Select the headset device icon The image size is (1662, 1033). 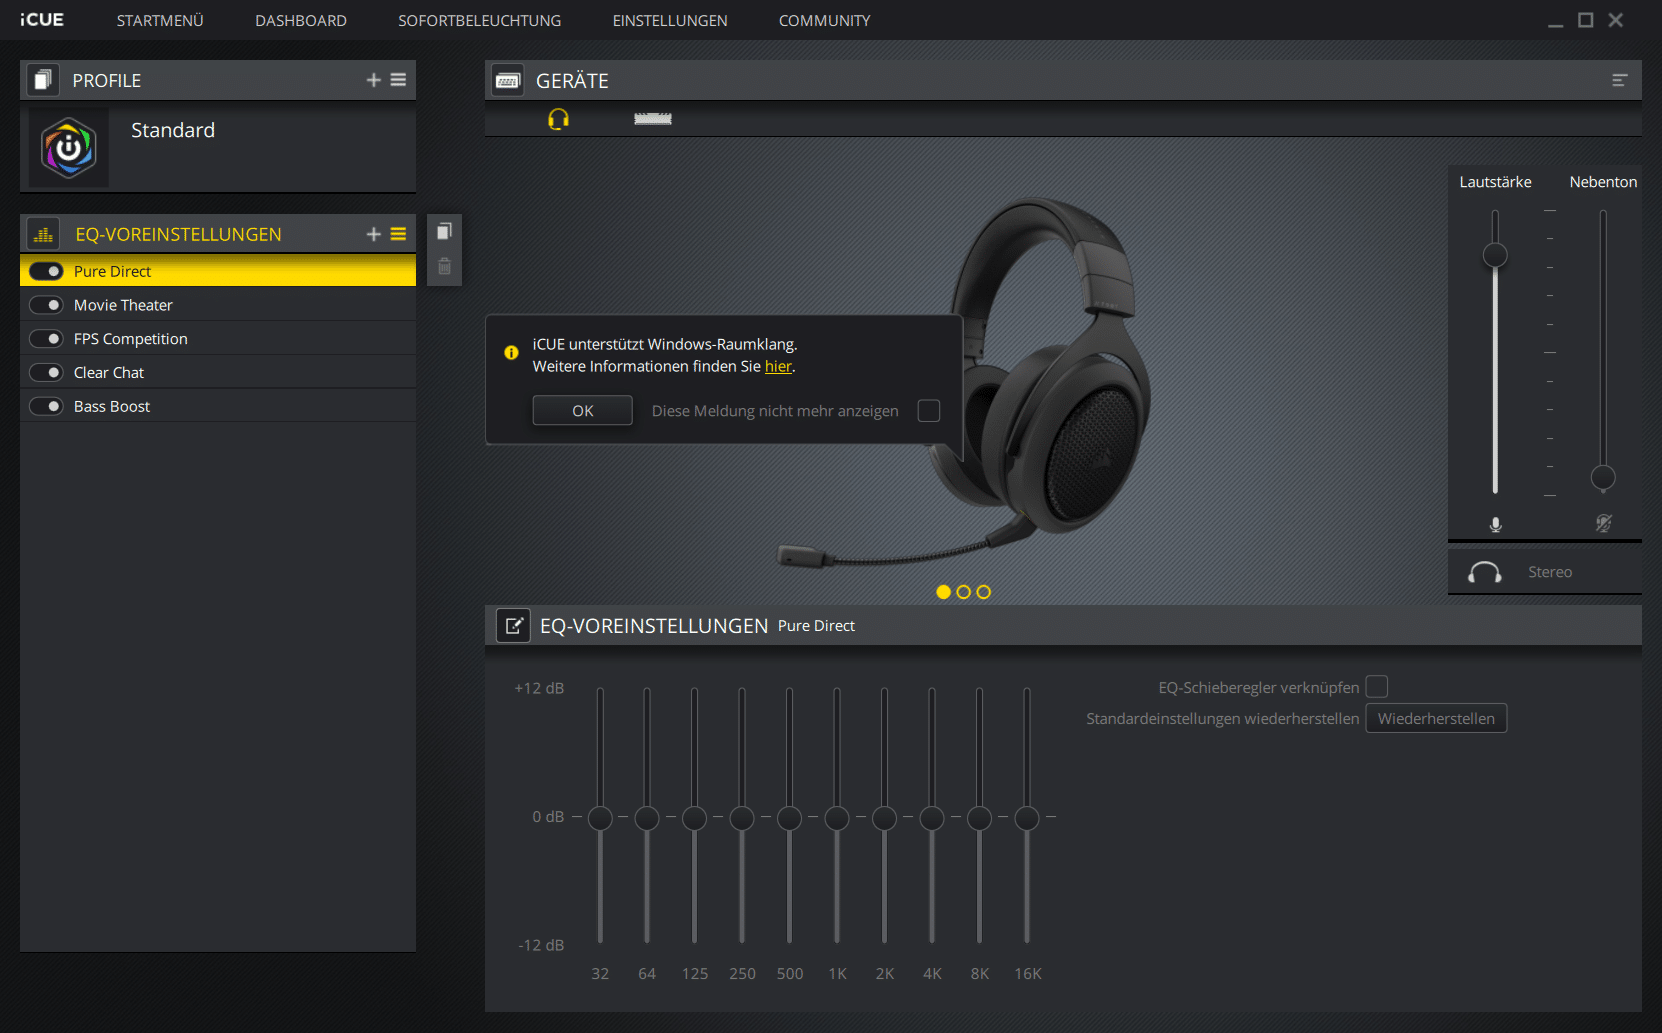click(558, 120)
